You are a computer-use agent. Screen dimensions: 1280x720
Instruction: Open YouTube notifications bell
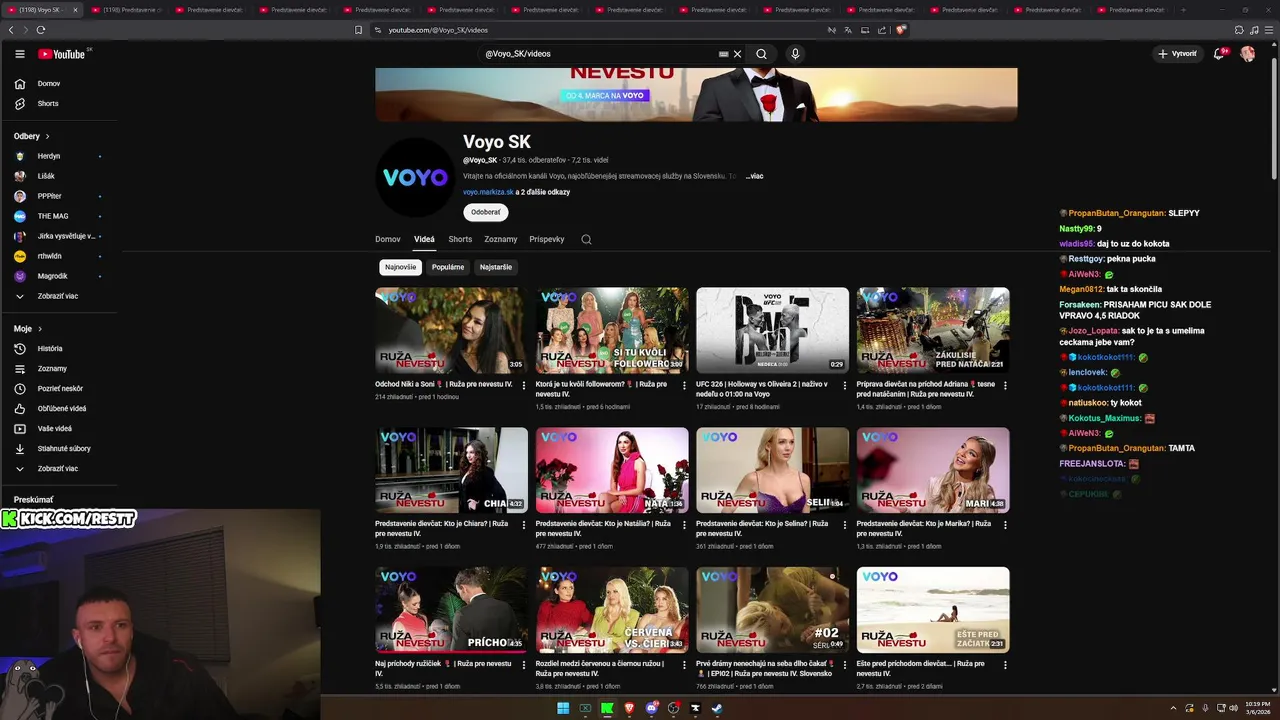(1218, 54)
